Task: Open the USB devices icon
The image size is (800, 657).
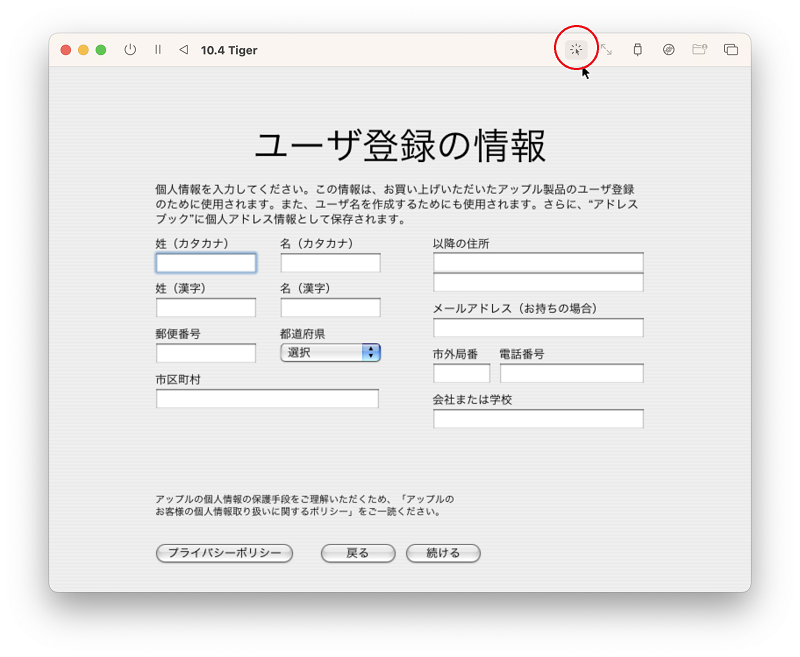Action: 637,49
